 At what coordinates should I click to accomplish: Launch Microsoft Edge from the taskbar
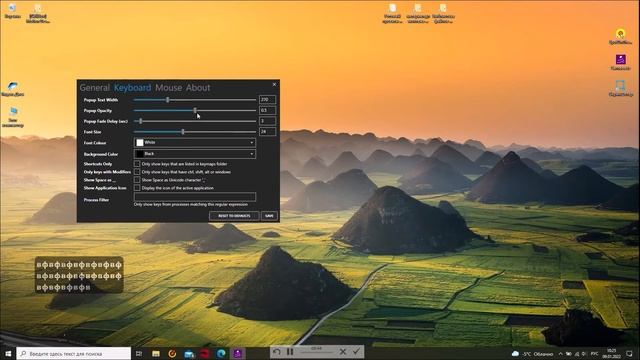(x=221, y=353)
